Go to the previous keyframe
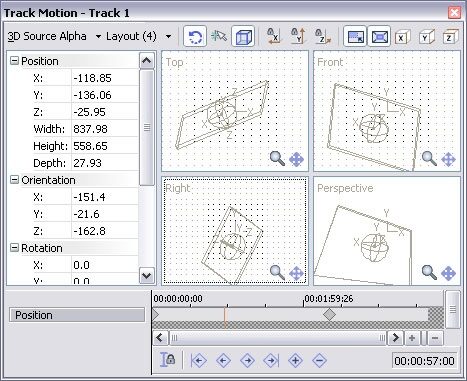Viewport: 467px width, 381px height. point(223,360)
